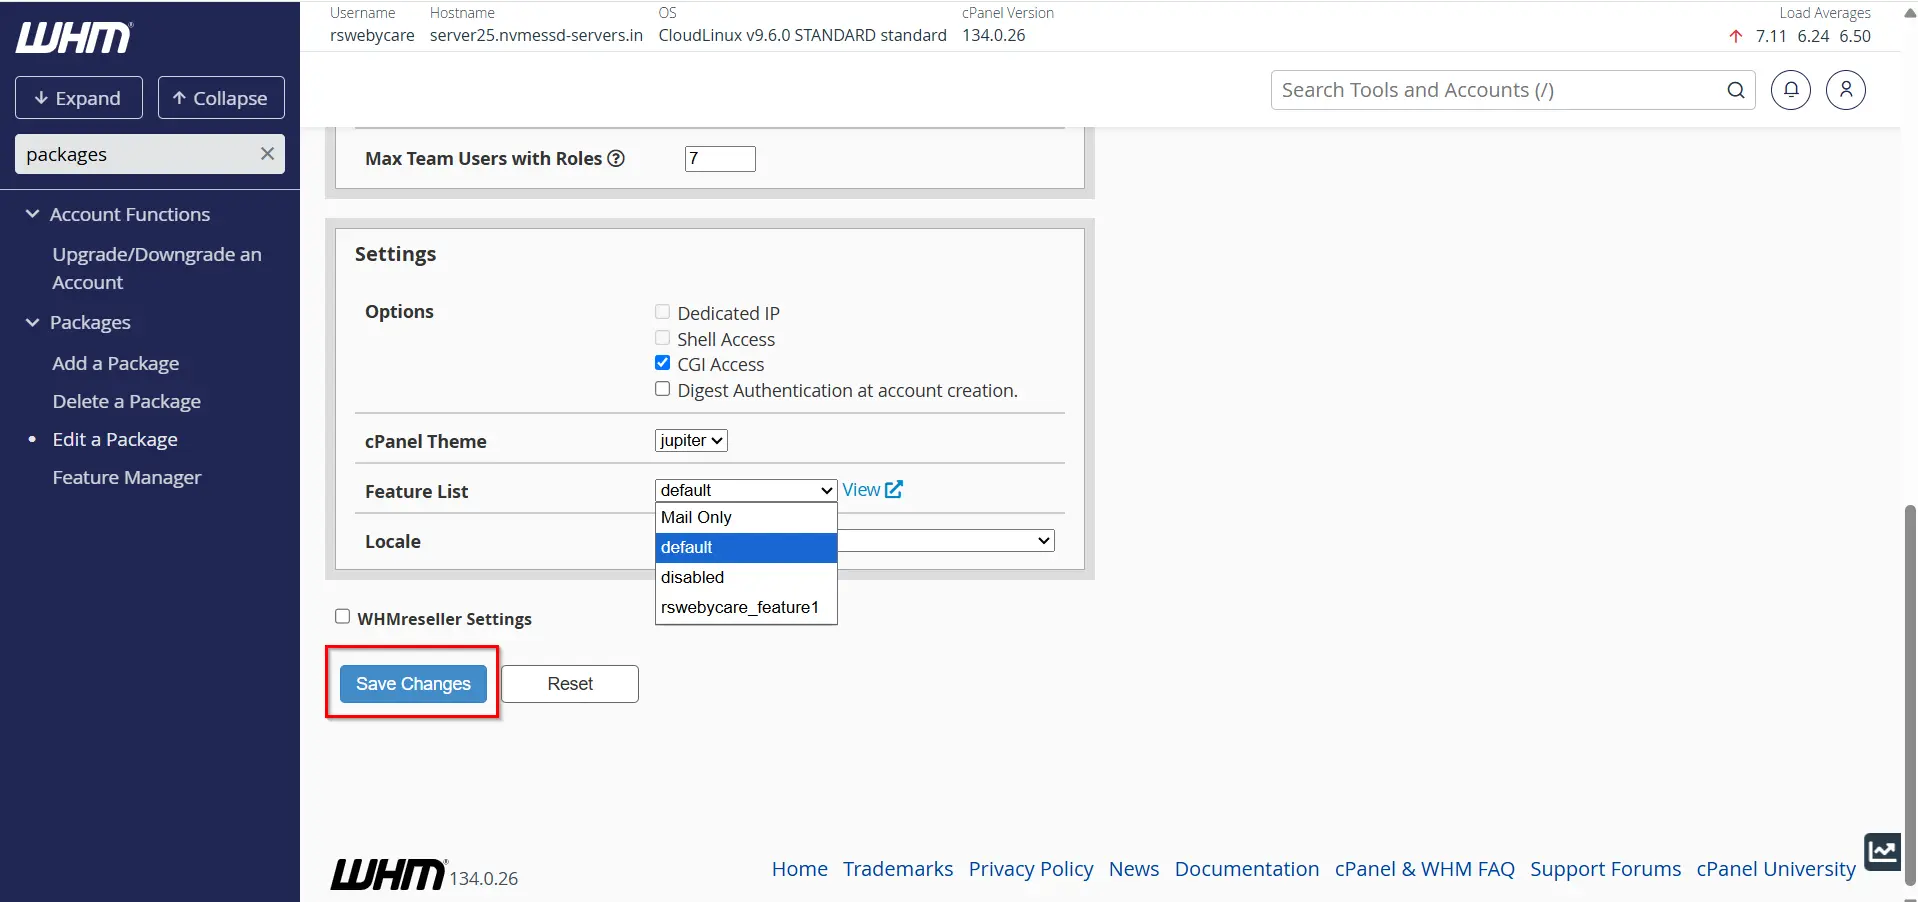The image size is (1918, 902).
Task: Clear the packages search filter
Action: point(267,154)
